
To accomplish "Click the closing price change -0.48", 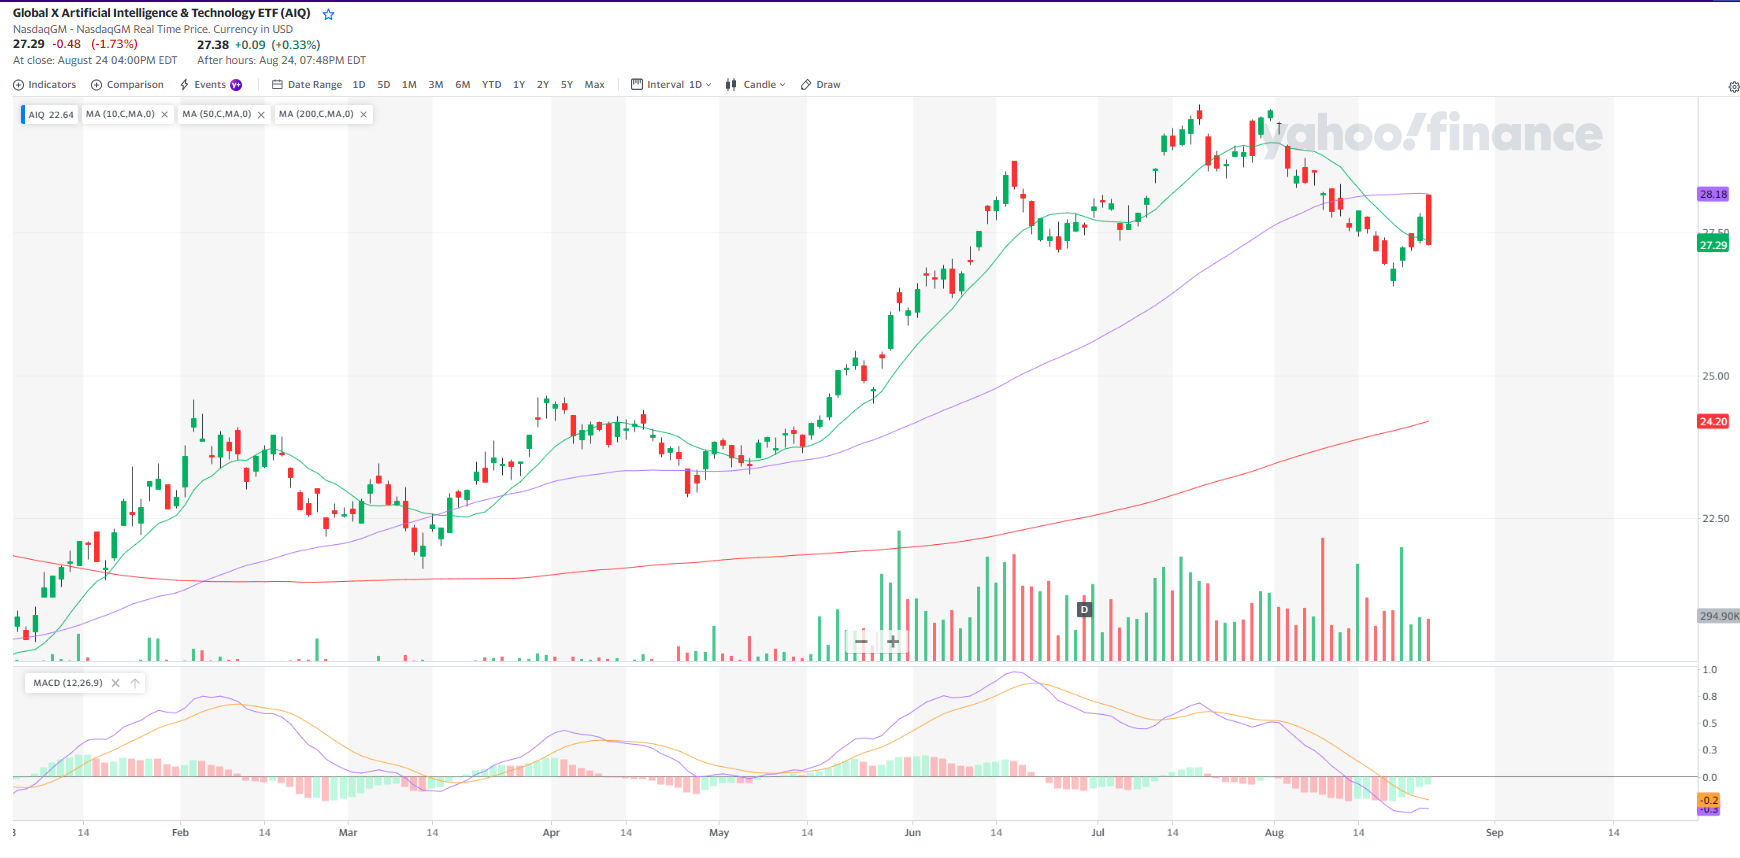I will (67, 44).
